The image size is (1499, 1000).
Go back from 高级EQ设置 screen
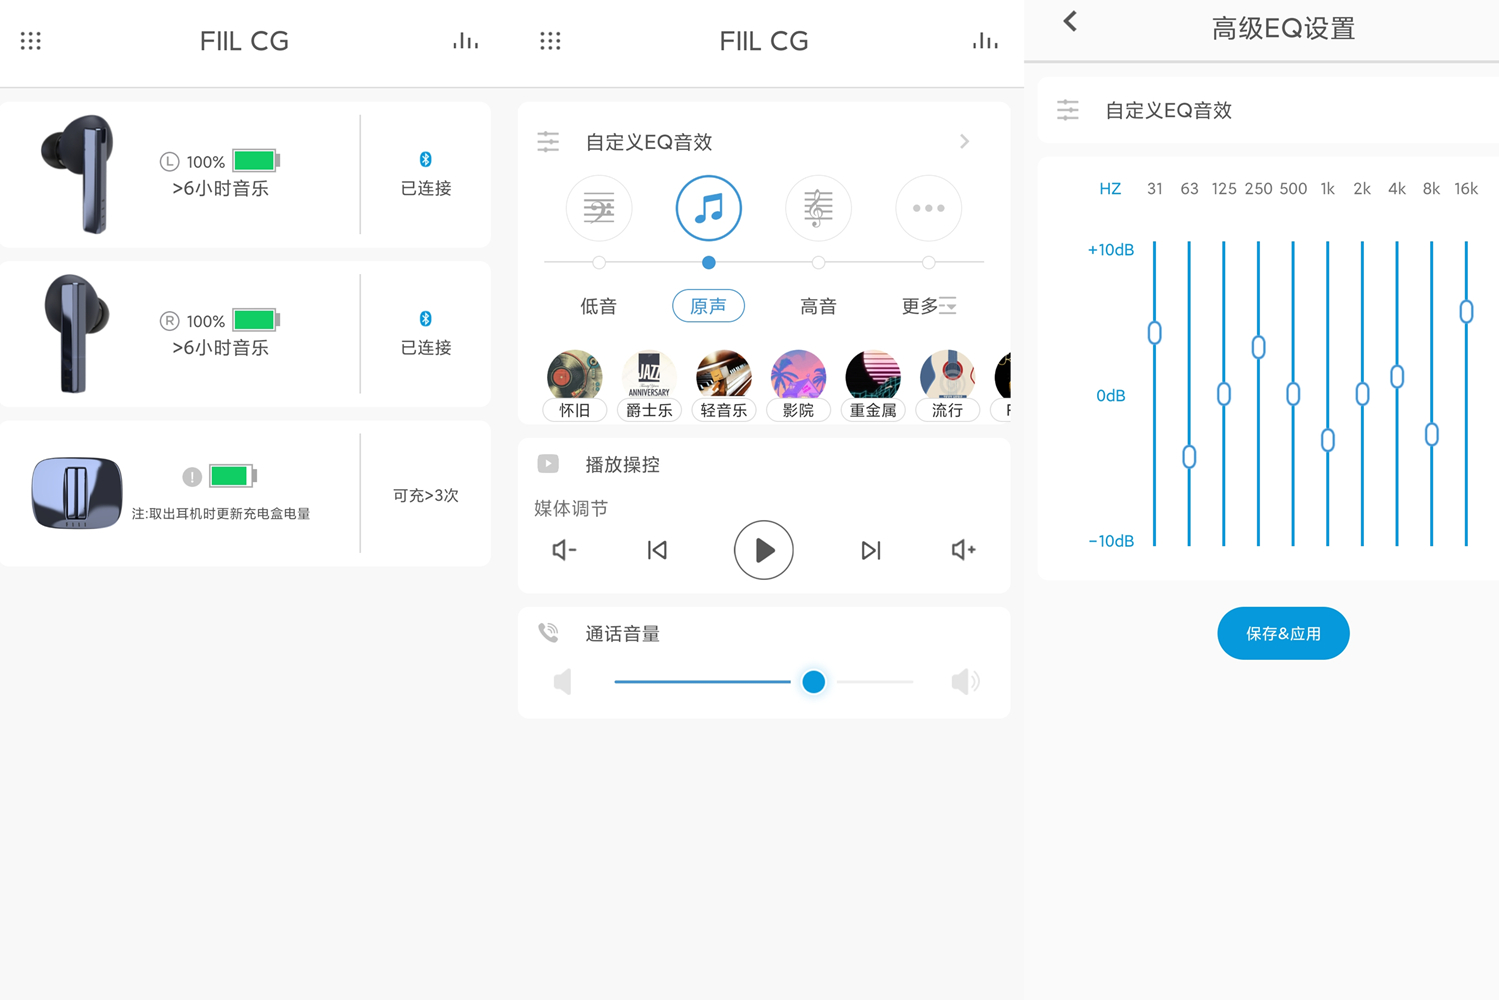[1070, 21]
